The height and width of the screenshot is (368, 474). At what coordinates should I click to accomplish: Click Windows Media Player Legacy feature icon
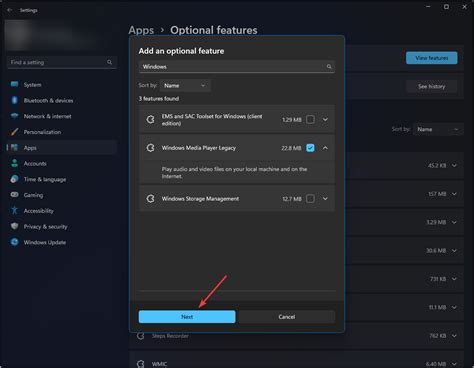point(150,148)
